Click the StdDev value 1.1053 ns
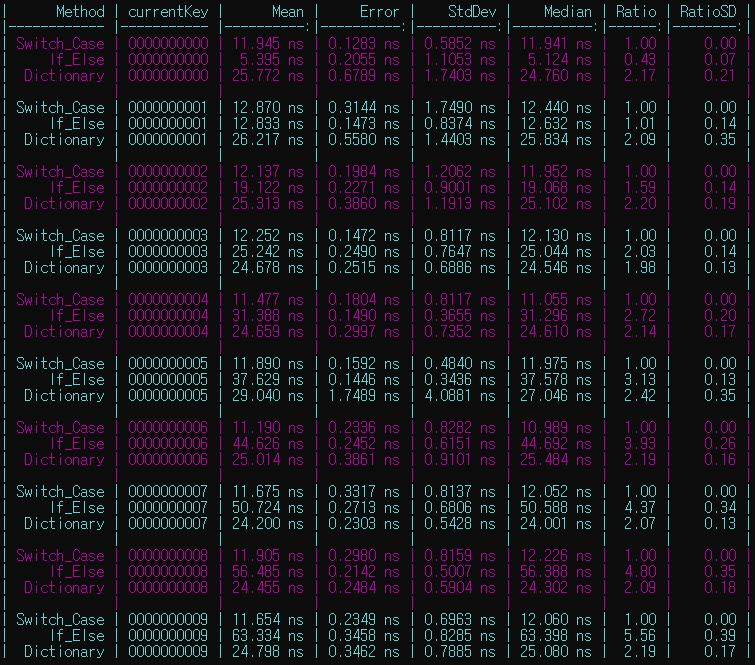Viewport: 755px width, 665px height. coord(459,60)
